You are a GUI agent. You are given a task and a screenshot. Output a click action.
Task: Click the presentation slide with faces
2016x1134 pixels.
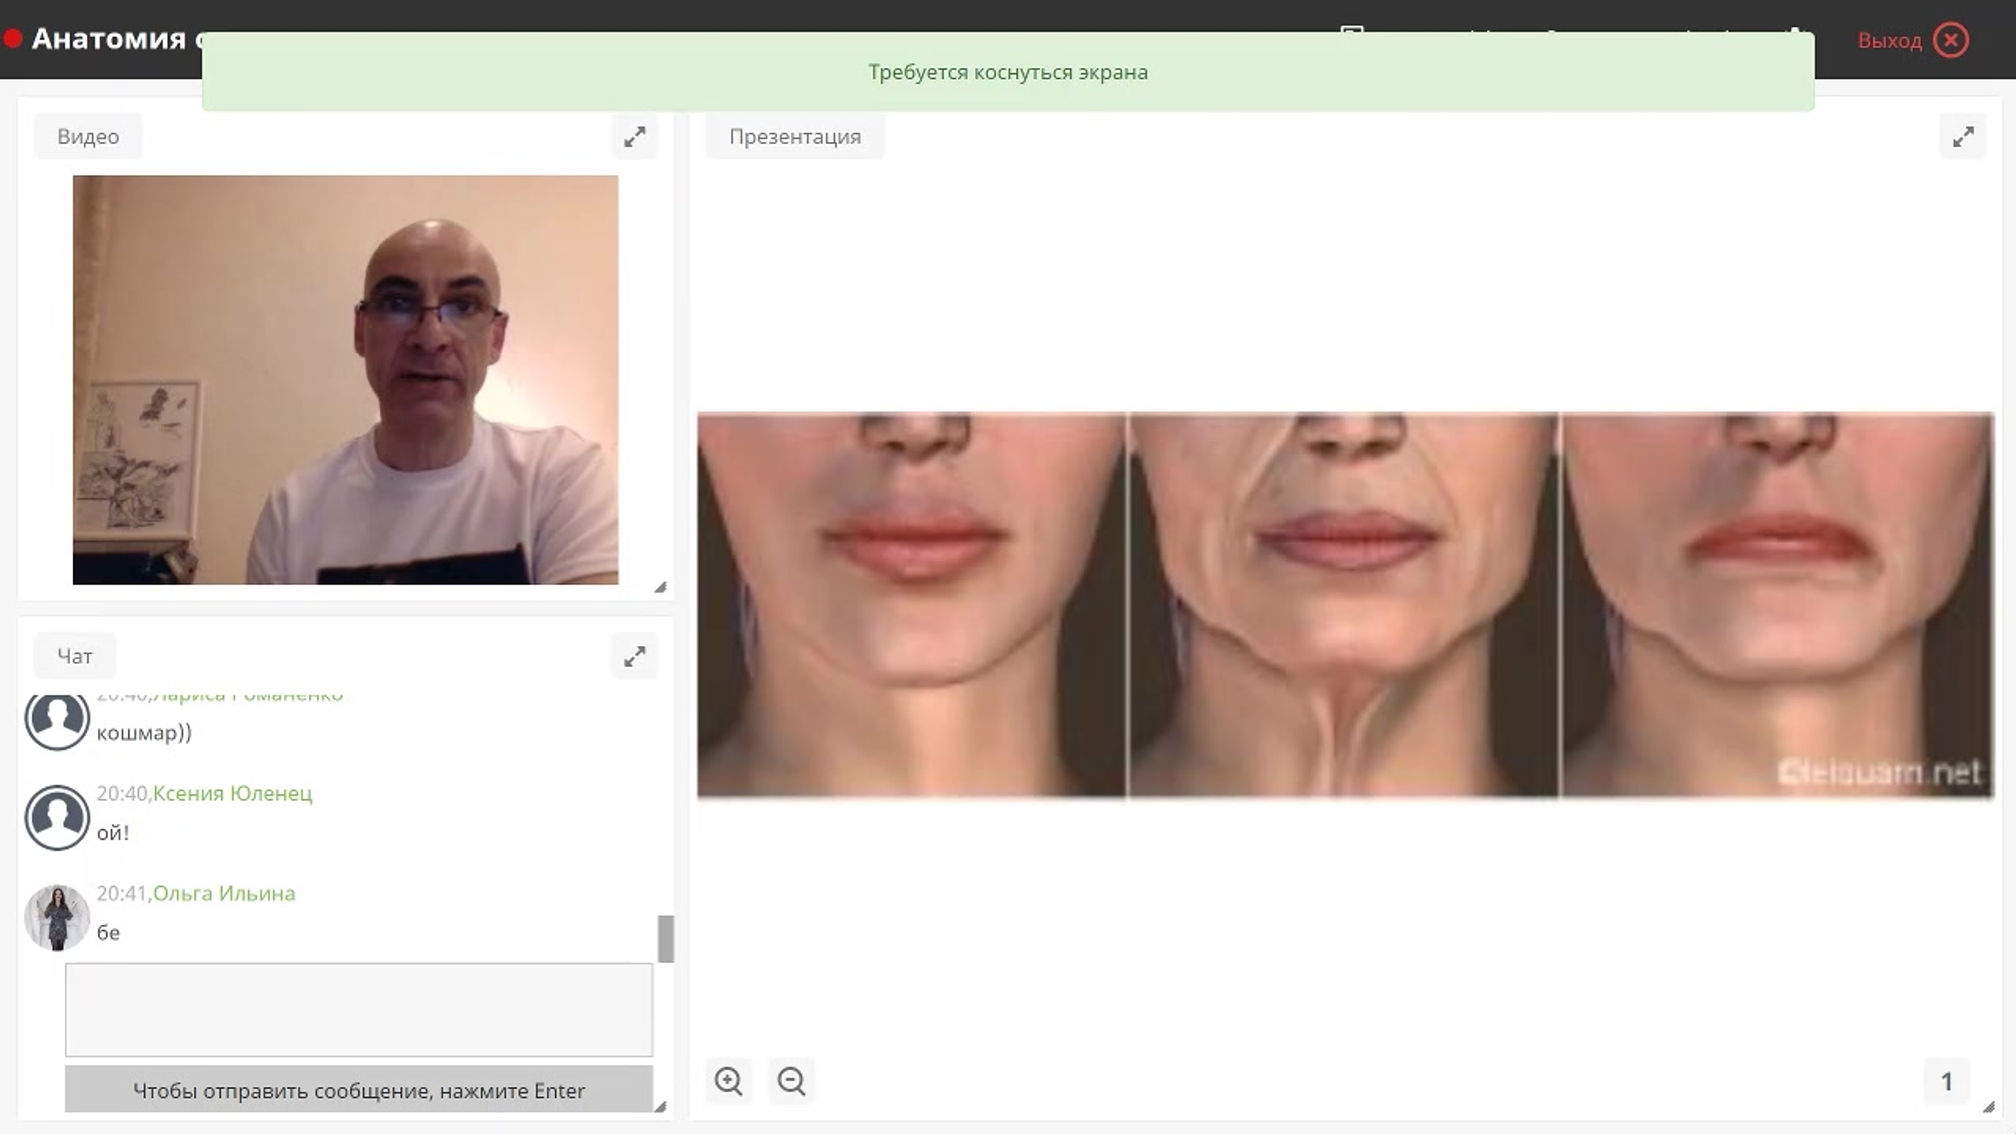pyautogui.click(x=1346, y=605)
